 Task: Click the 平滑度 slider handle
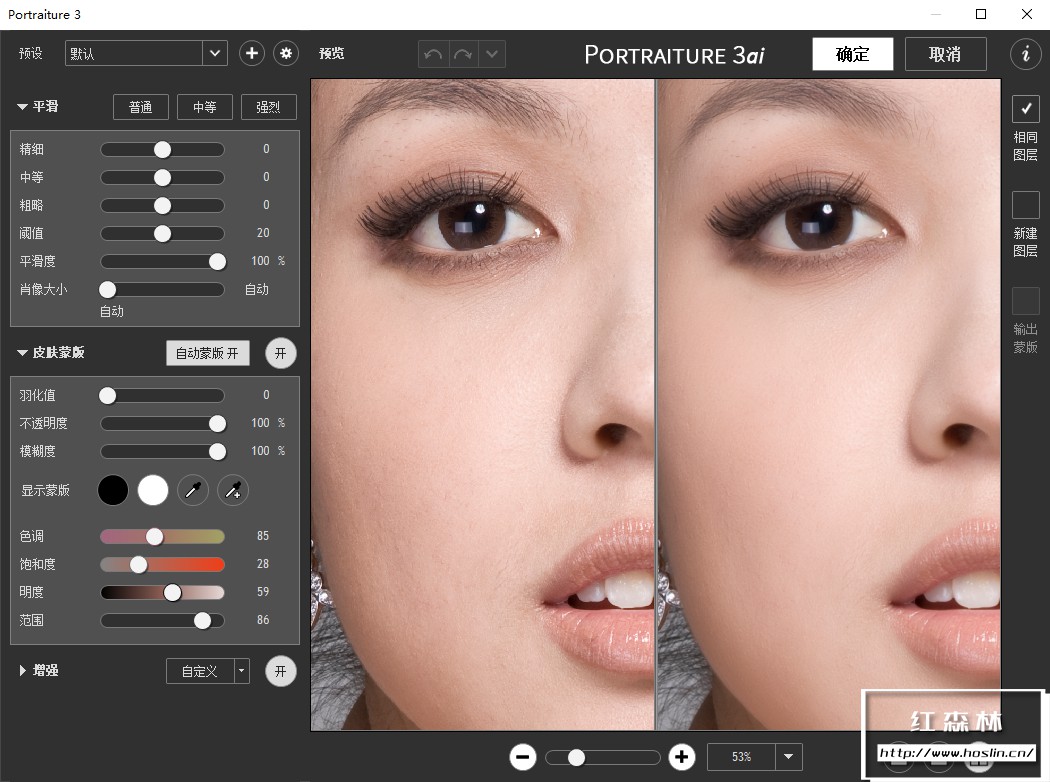tap(217, 262)
